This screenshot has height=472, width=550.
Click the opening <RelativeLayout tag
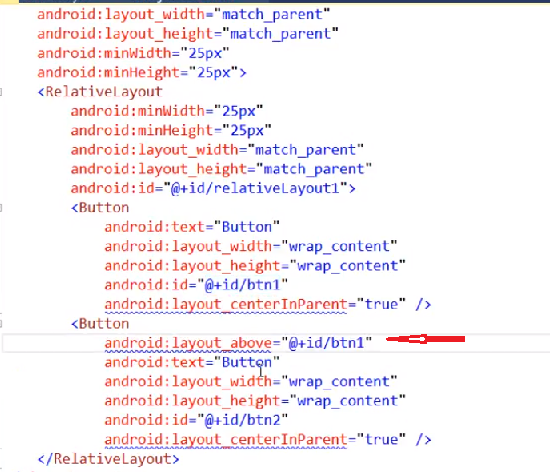click(100, 92)
